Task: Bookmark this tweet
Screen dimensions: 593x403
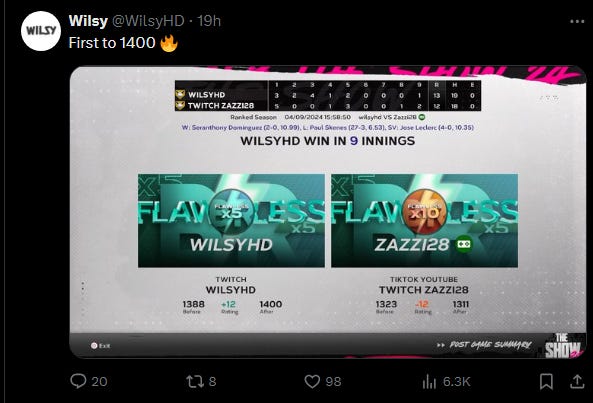Action: click(546, 381)
